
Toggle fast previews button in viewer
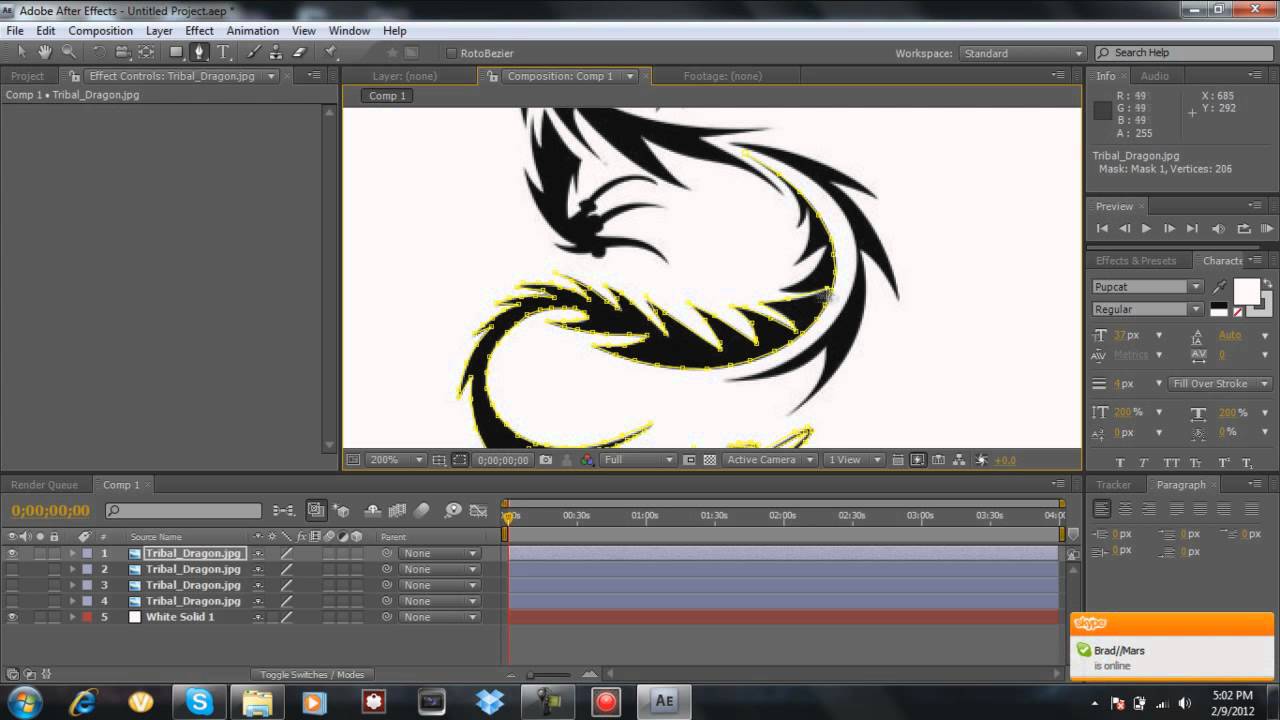click(916, 460)
